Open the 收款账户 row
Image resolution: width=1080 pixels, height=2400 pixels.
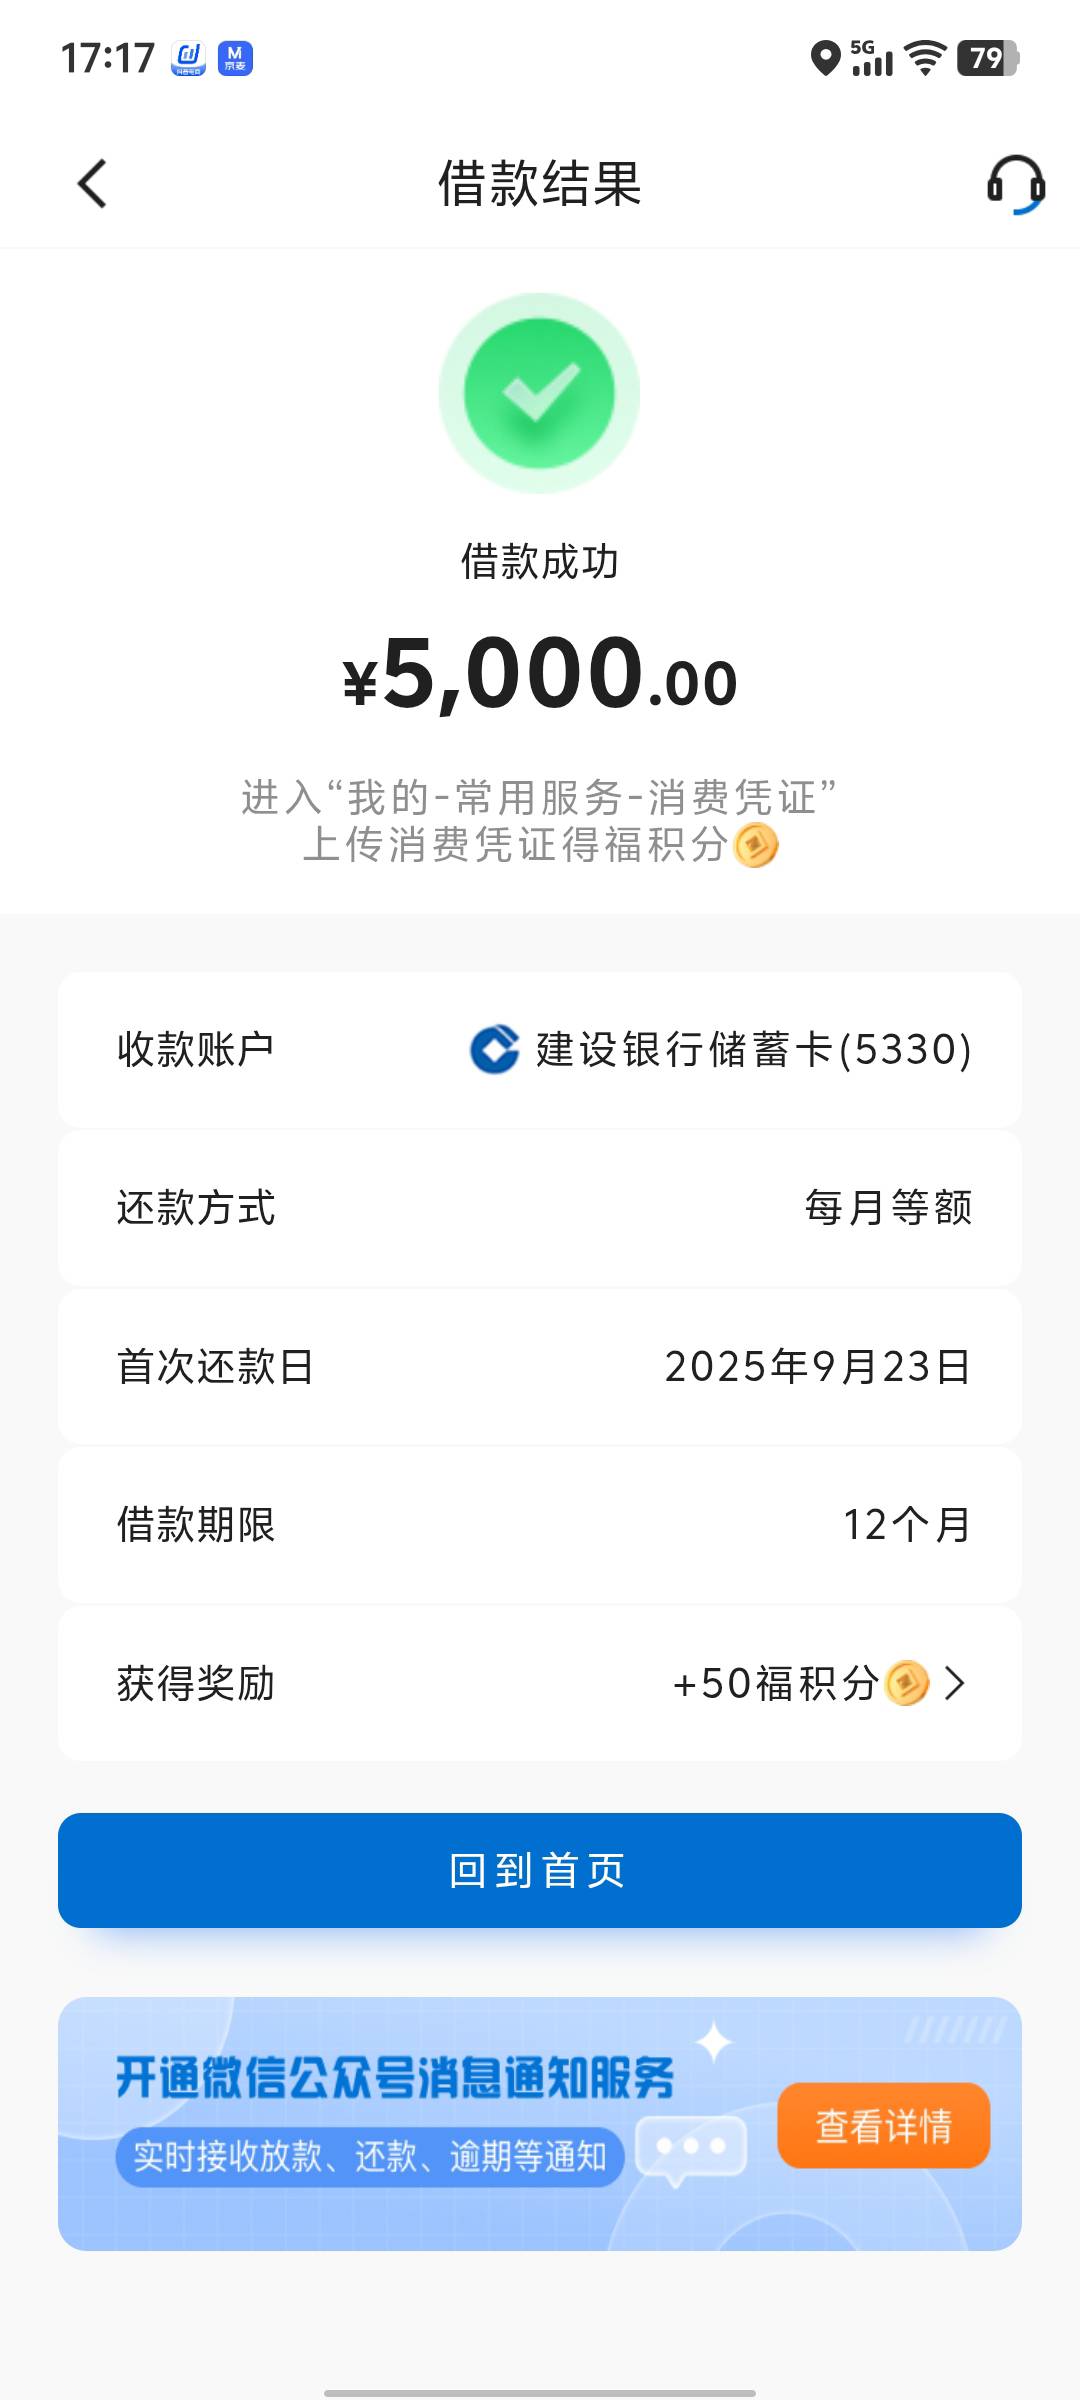coord(540,1050)
